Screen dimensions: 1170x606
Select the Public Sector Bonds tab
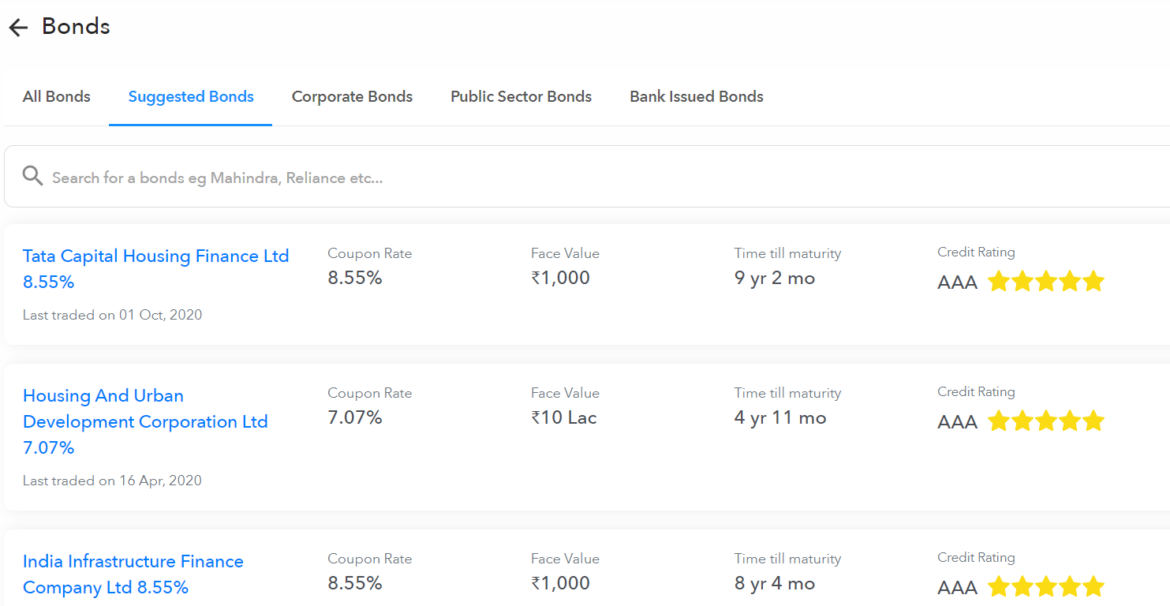[521, 96]
